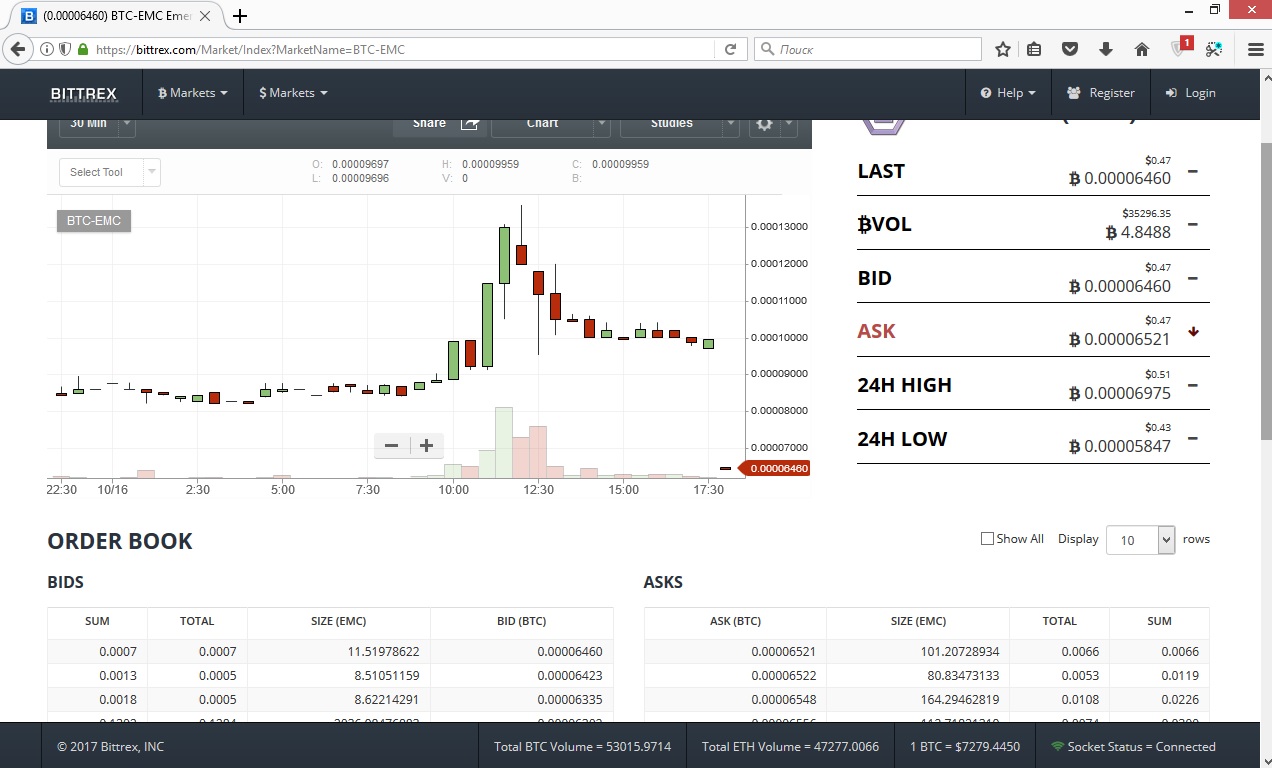Click the SIZE (EMC) header in the Bids table
The width and height of the screenshot is (1272, 768).
click(339, 621)
